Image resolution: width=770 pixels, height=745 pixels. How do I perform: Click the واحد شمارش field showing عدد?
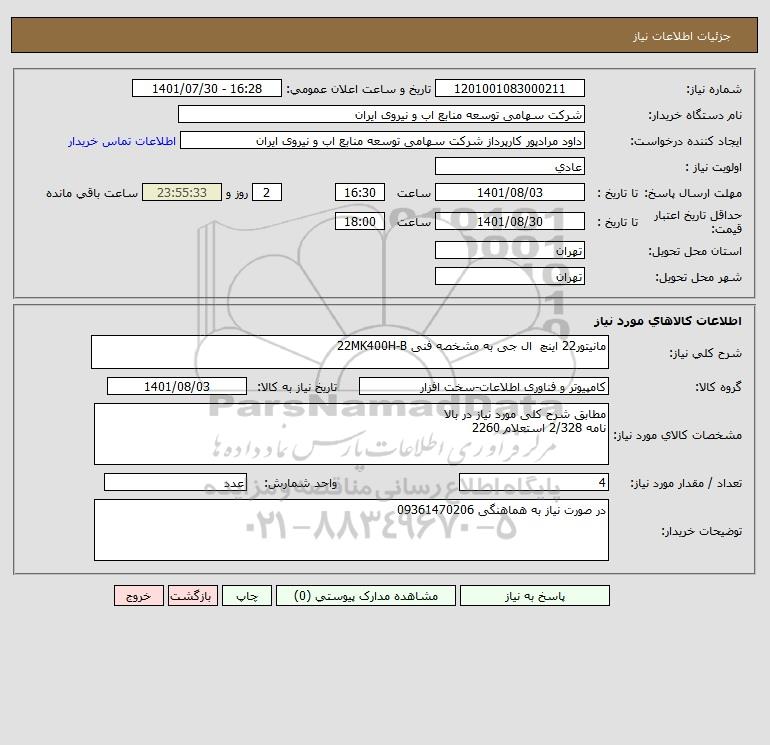[x=175, y=482]
